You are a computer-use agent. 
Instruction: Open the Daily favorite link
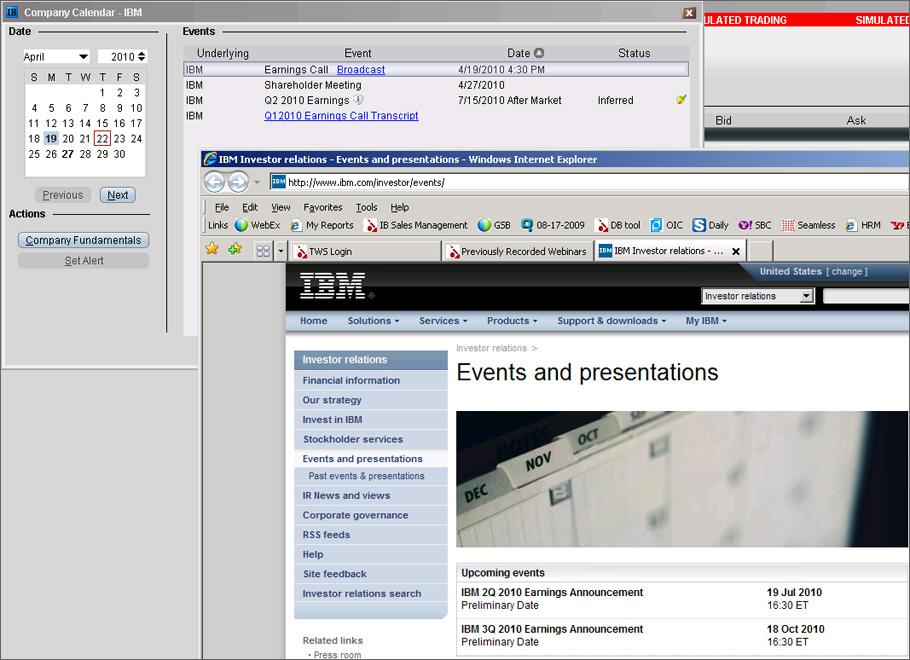coord(711,225)
